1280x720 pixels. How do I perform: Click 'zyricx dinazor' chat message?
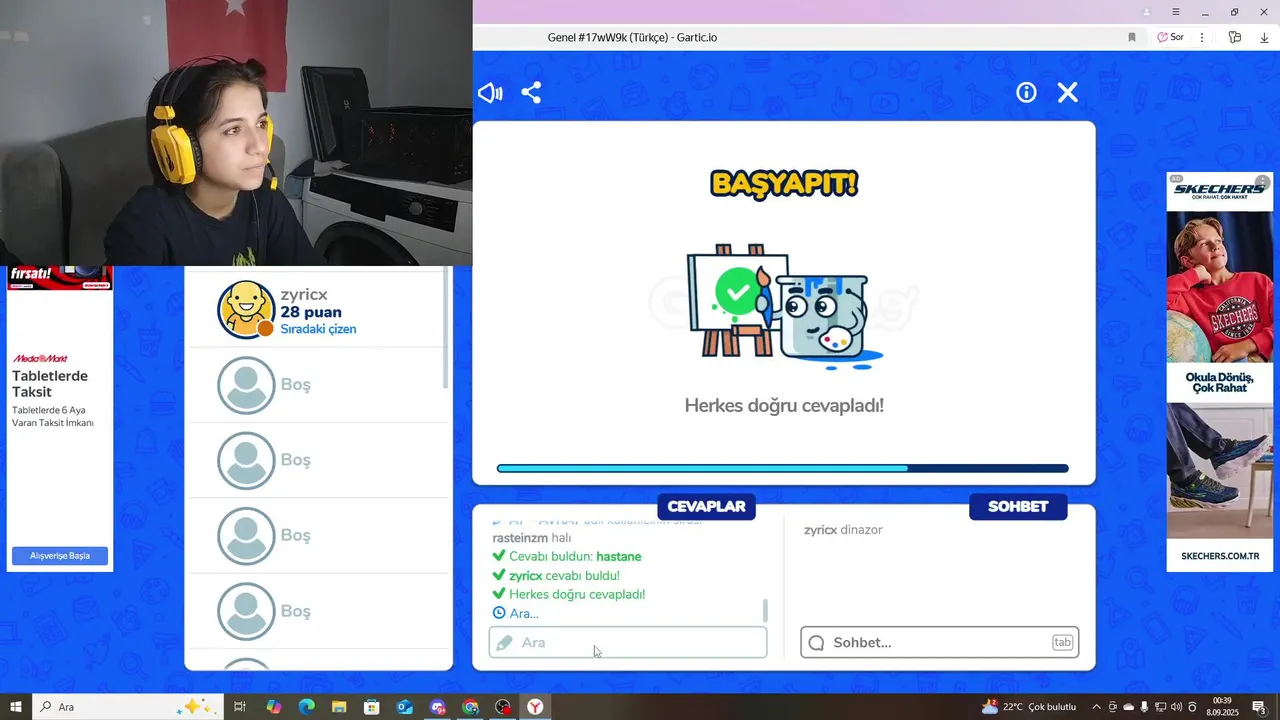point(843,530)
